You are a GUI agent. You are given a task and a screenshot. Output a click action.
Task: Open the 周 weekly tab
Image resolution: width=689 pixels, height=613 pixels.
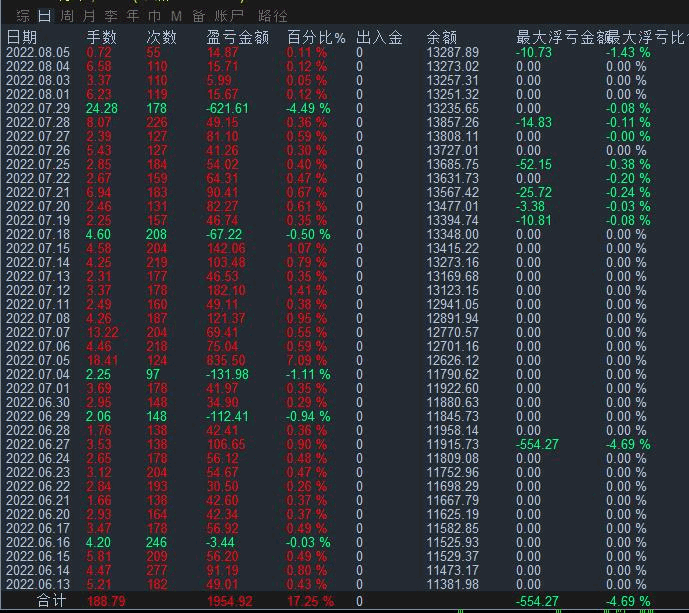(66, 16)
